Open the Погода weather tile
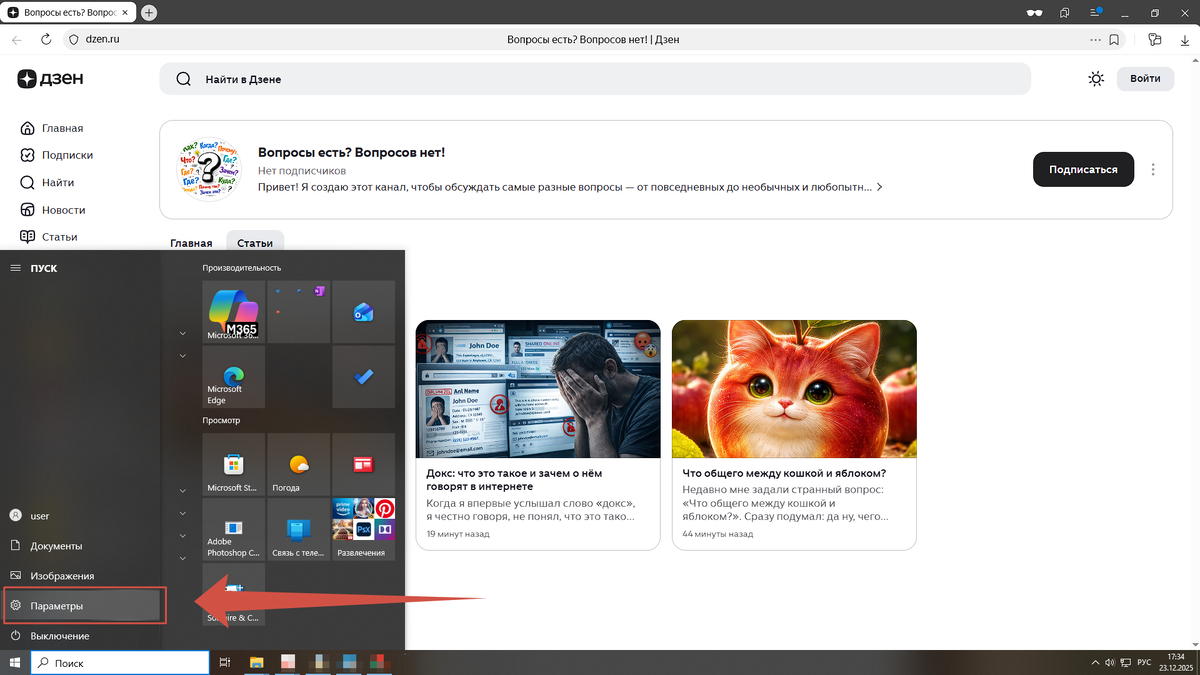Screen dimensions: 1200x675 (298, 465)
